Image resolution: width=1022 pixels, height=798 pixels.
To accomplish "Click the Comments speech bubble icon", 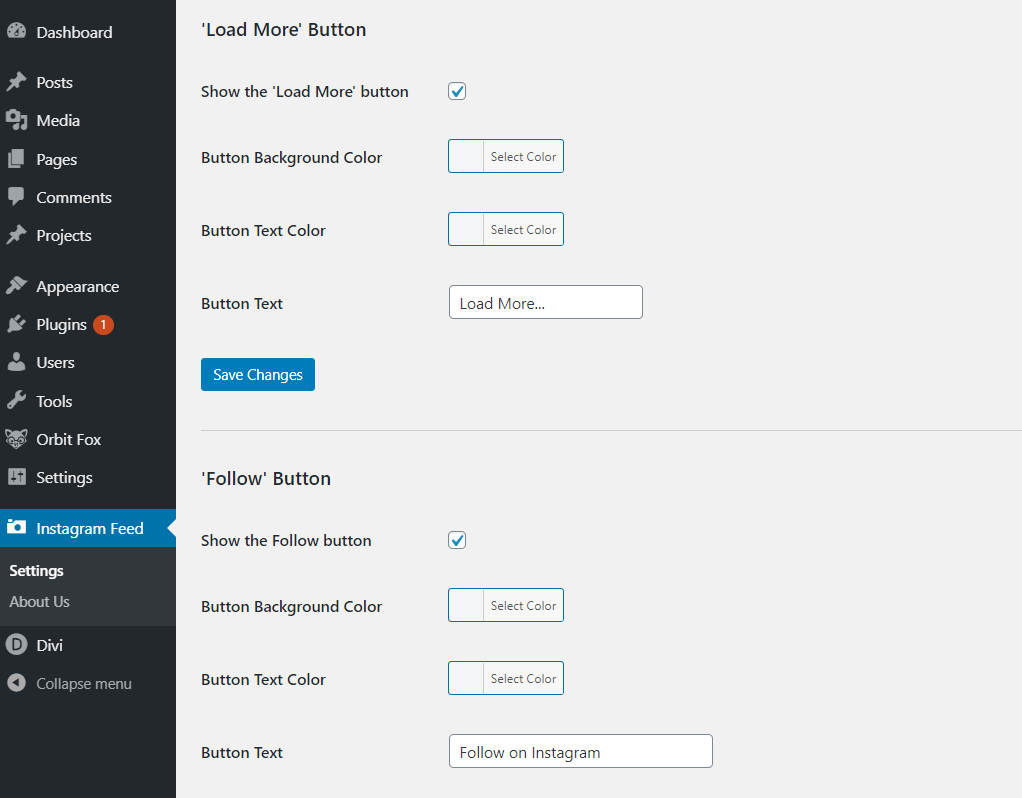I will click(x=16, y=197).
